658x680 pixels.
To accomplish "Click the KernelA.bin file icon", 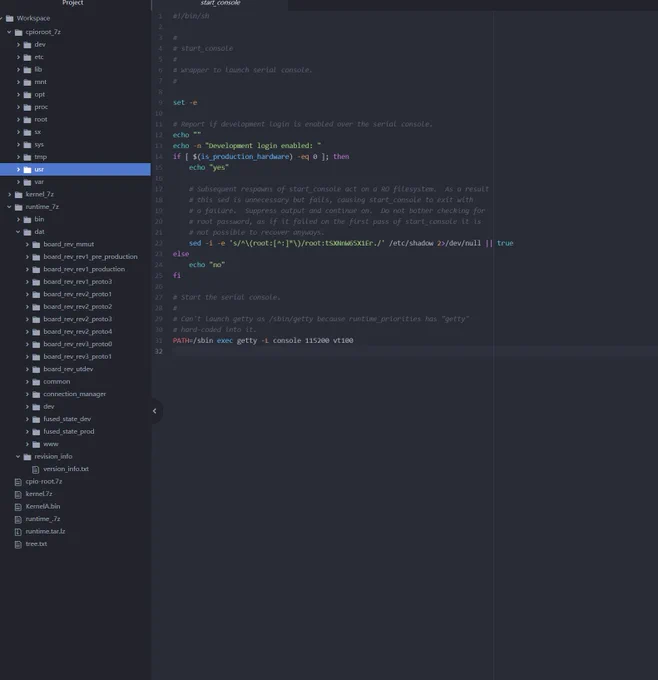I will tap(18, 507).
